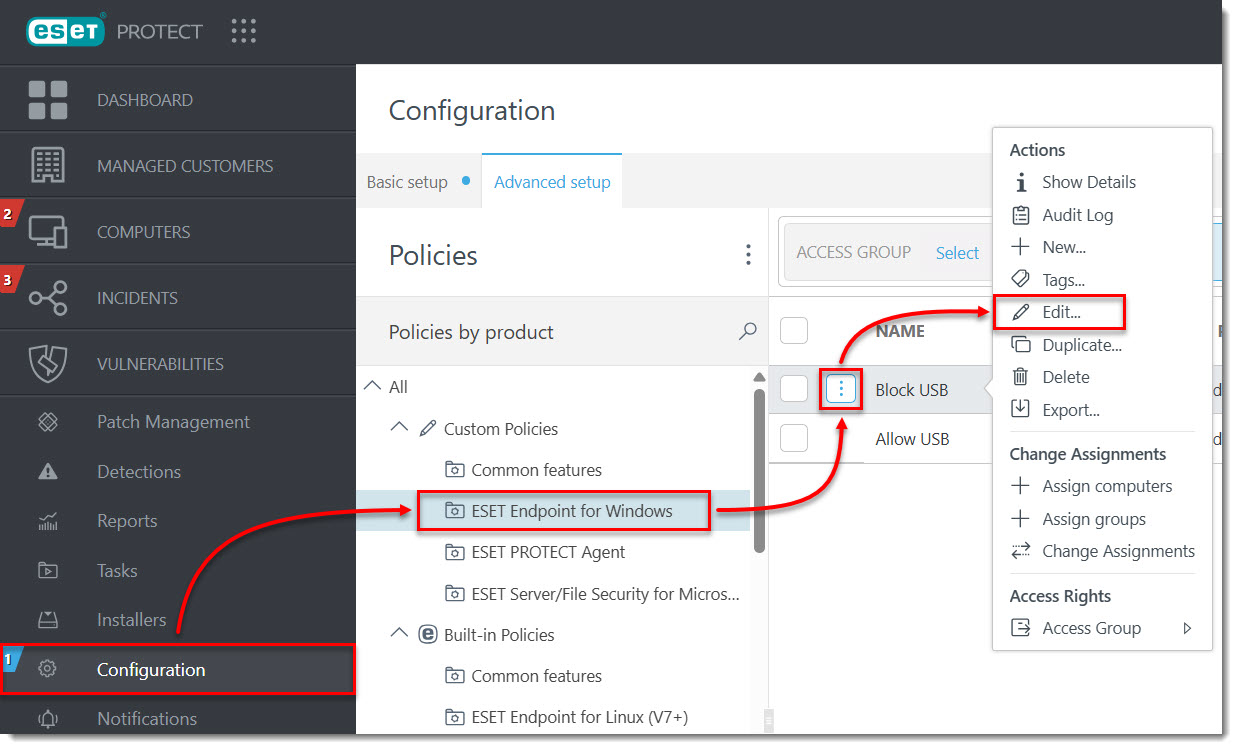Click the Audit Log clipboard icon
This screenshot has width=1237, height=749.
(x=1021, y=215)
